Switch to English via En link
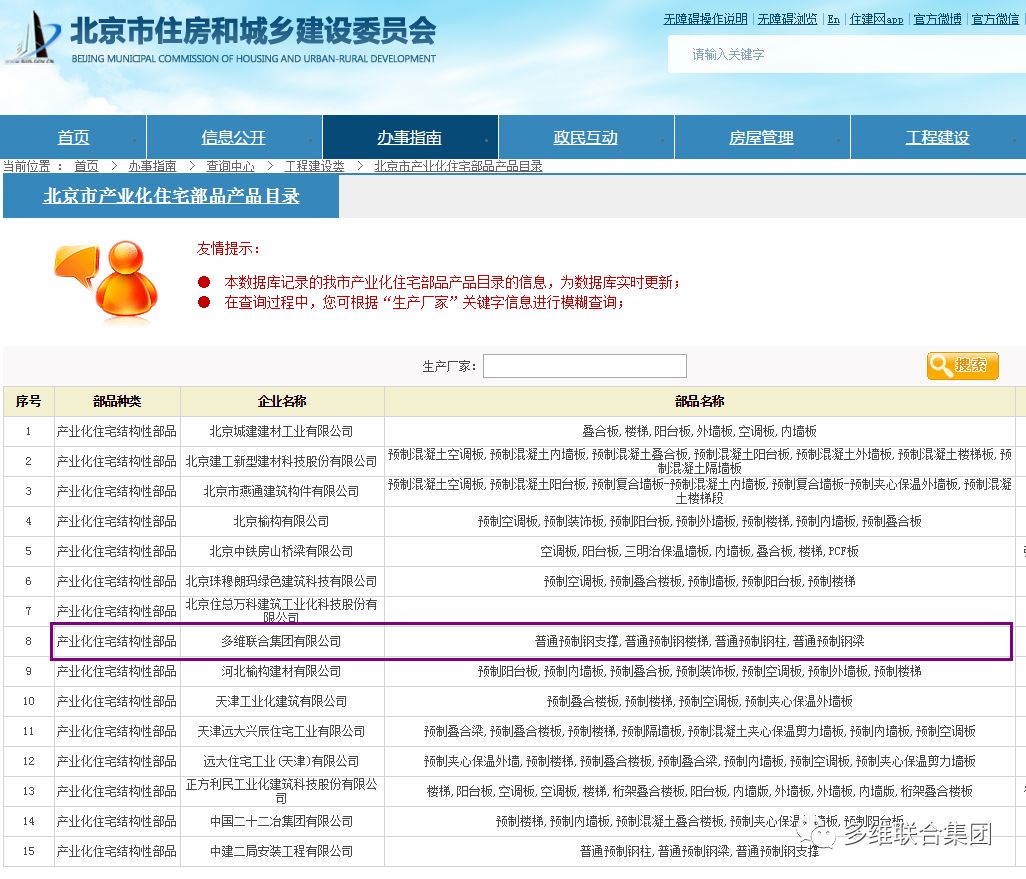 tap(834, 19)
